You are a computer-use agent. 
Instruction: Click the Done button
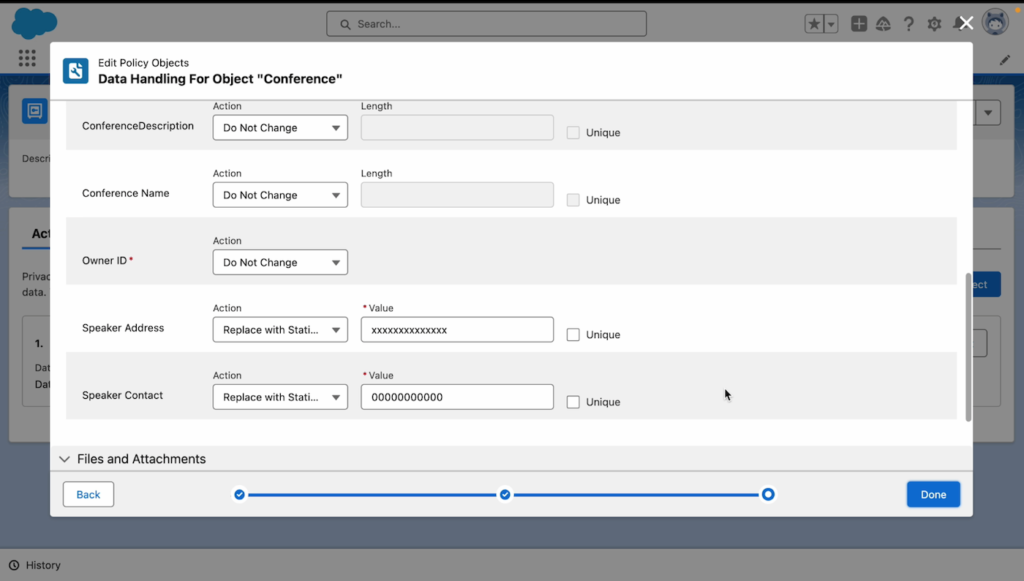932,493
